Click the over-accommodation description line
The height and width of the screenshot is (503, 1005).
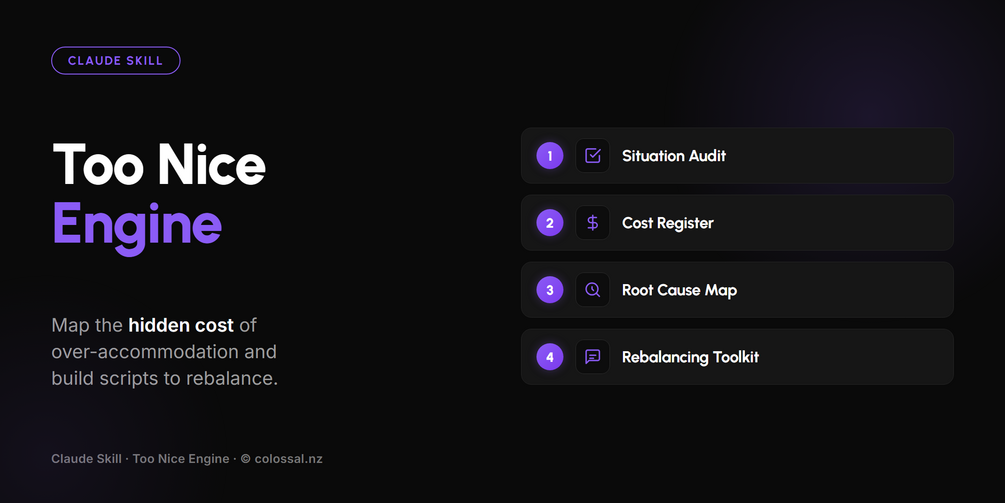164,352
